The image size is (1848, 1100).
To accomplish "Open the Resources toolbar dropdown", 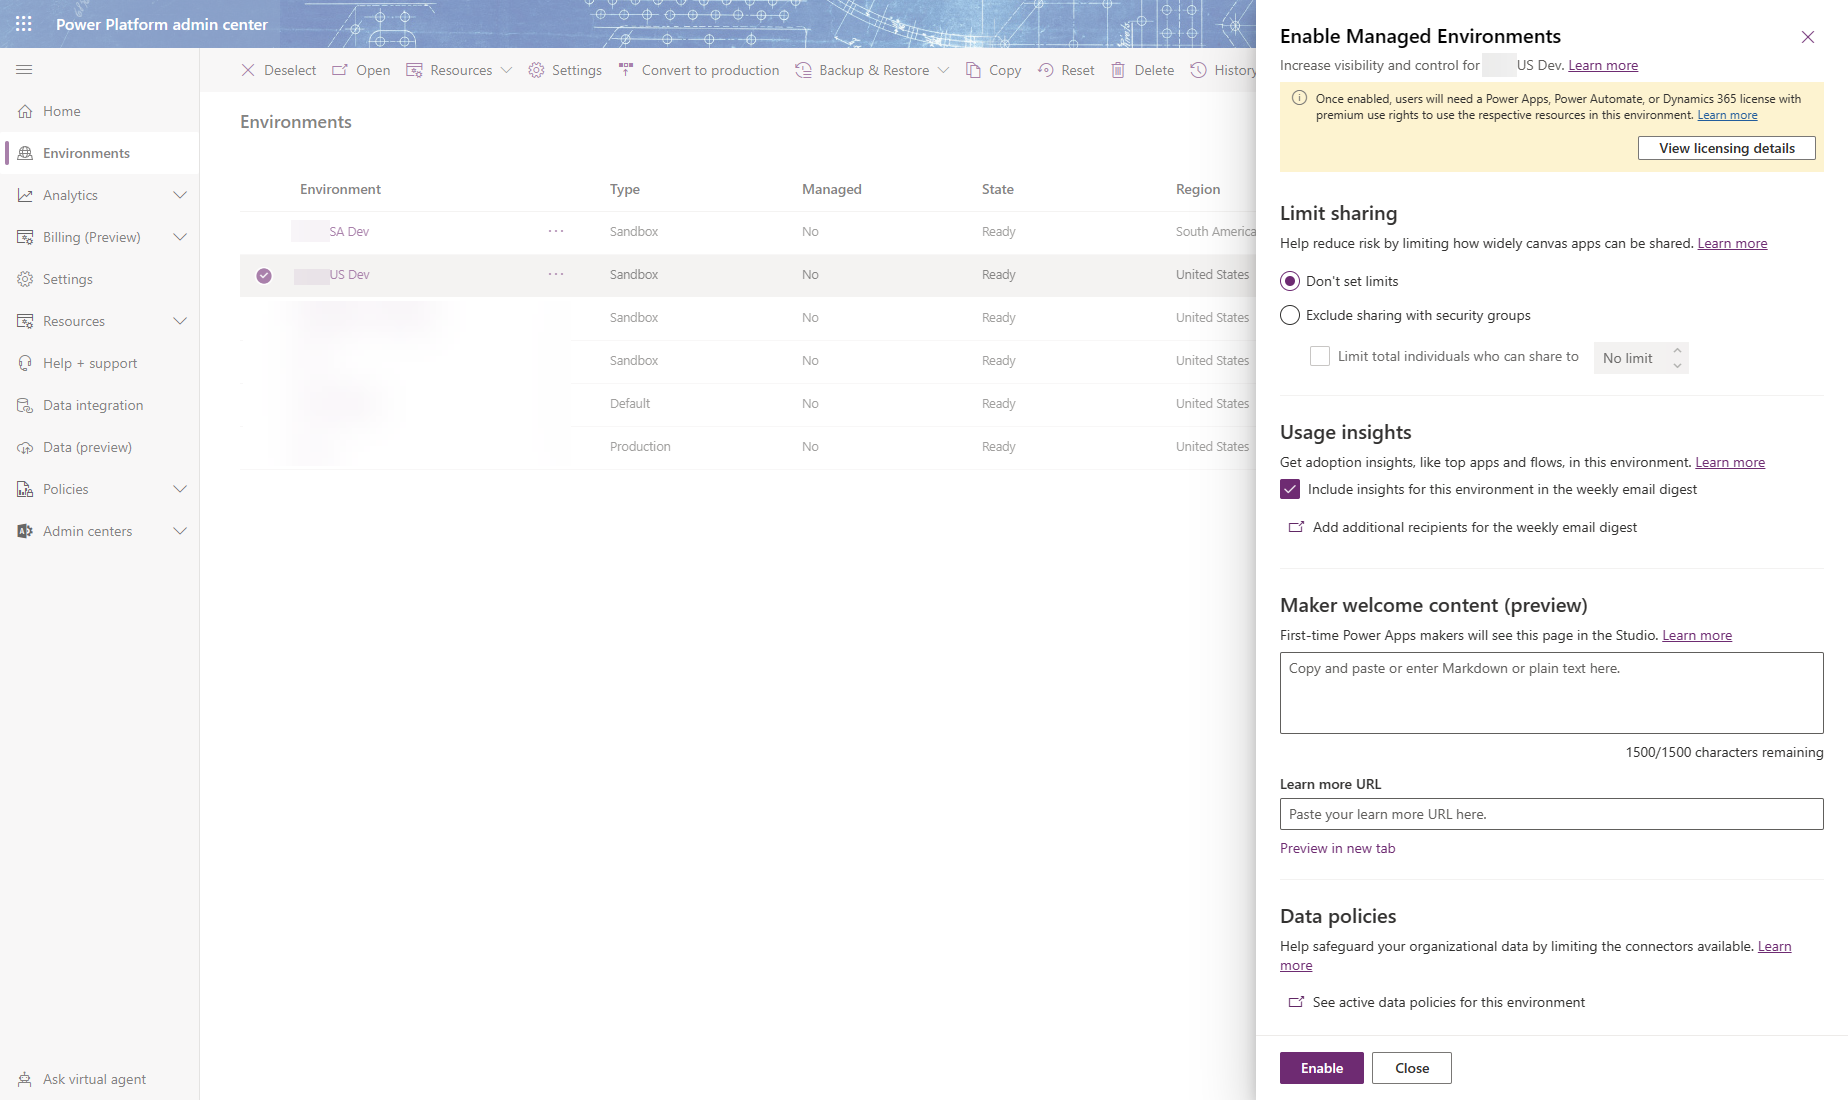I will point(459,70).
